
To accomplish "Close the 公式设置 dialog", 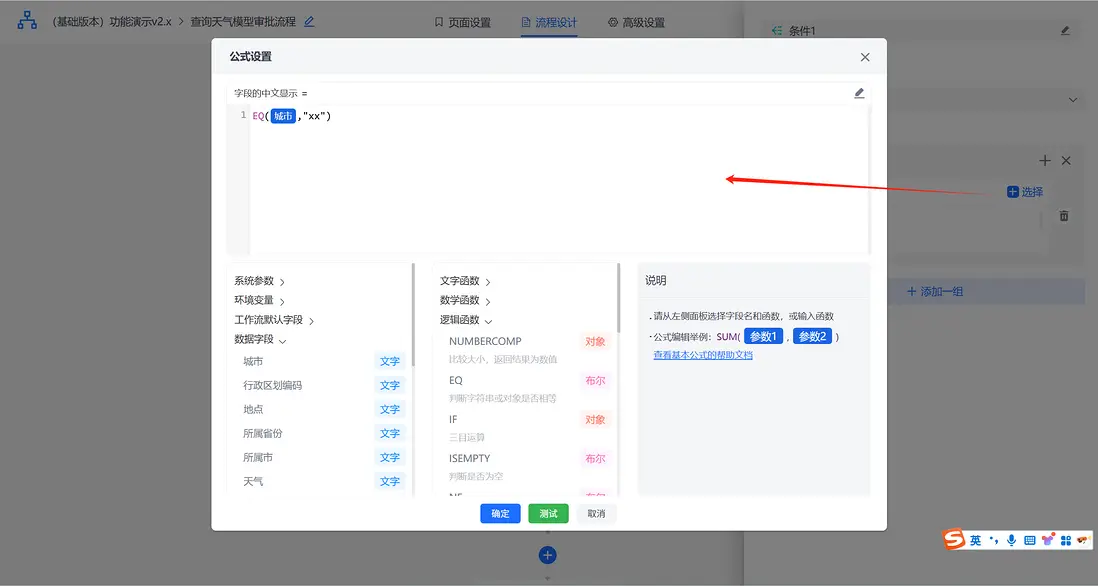I will click(865, 57).
